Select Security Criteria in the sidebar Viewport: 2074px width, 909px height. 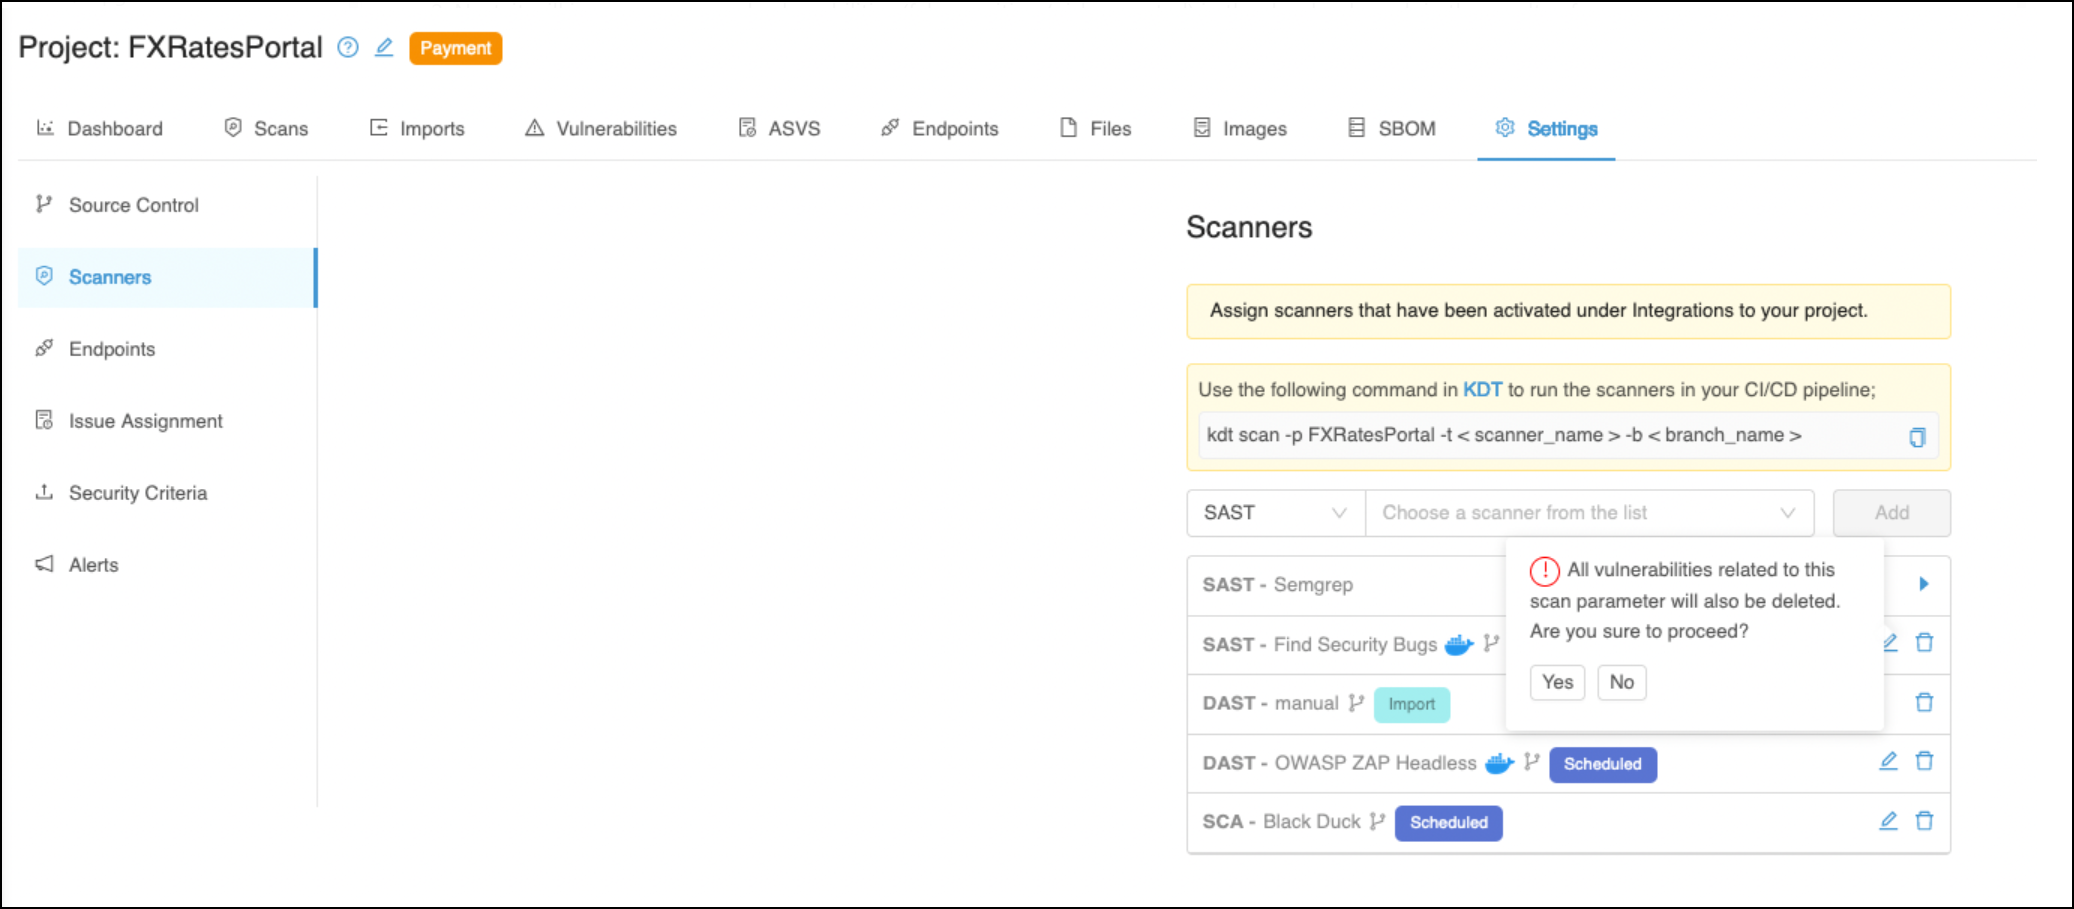click(x=137, y=493)
